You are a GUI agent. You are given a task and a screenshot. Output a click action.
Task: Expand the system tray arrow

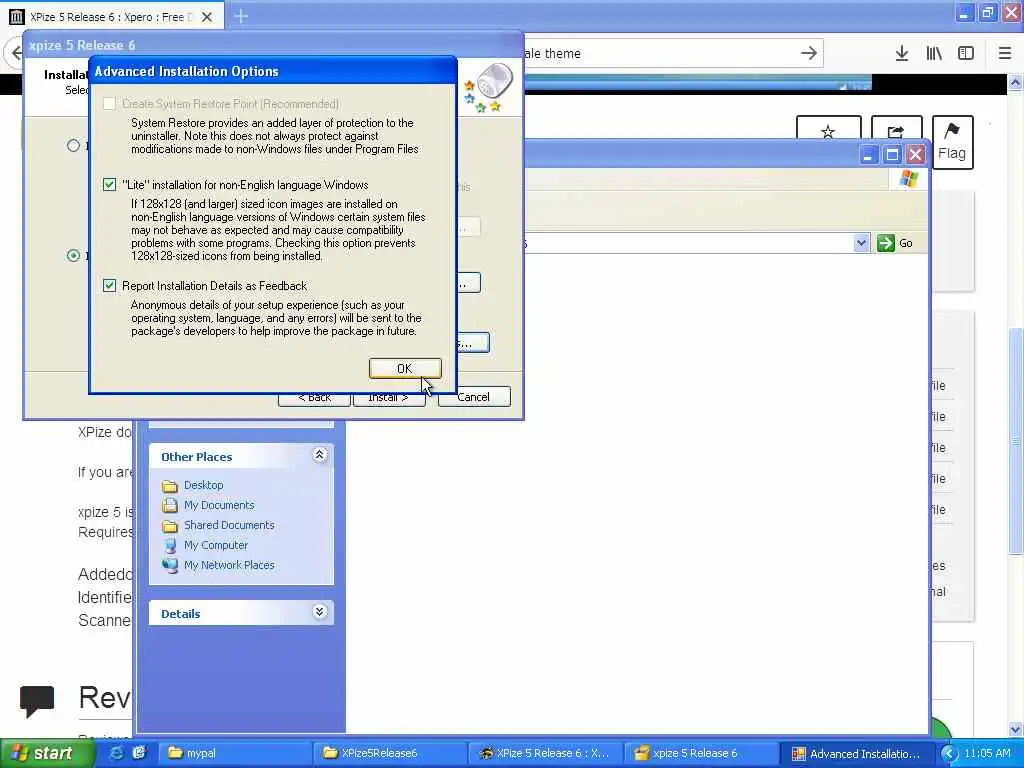point(949,754)
